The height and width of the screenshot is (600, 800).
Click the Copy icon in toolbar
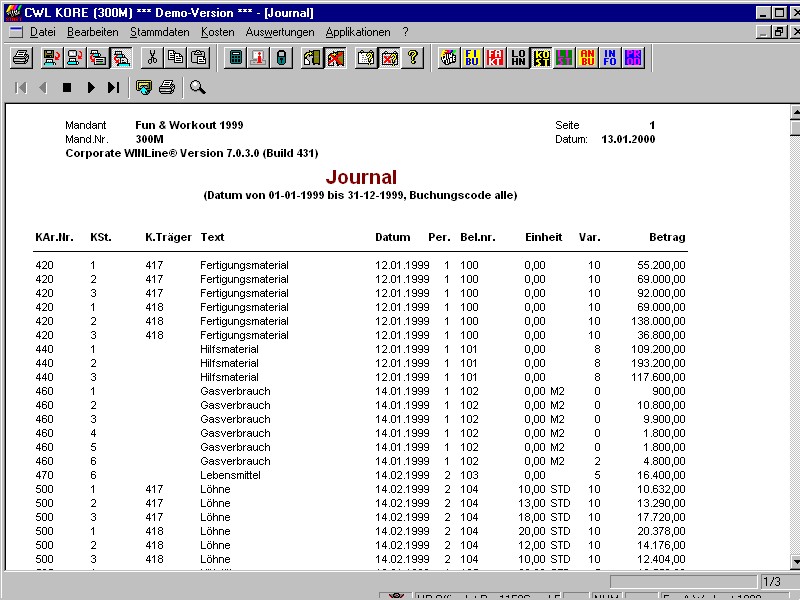pyautogui.click(x=176, y=58)
